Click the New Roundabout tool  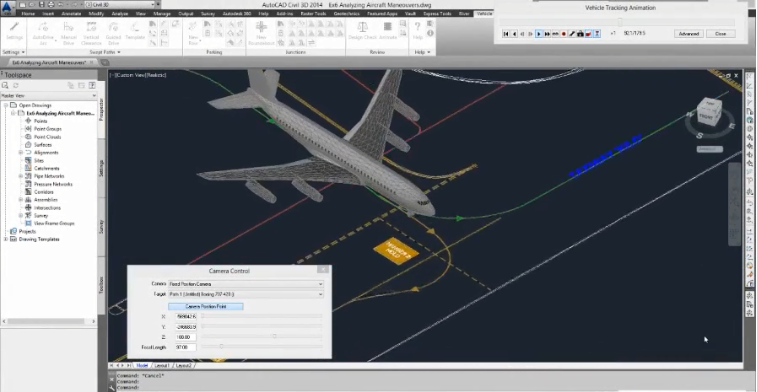click(261, 33)
